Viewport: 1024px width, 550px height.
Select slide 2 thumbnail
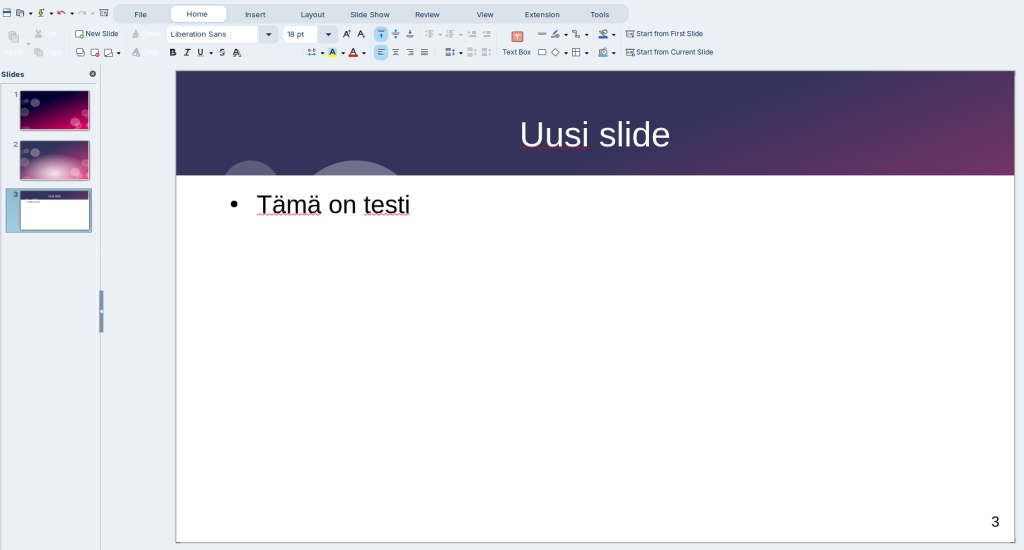tap(54, 160)
